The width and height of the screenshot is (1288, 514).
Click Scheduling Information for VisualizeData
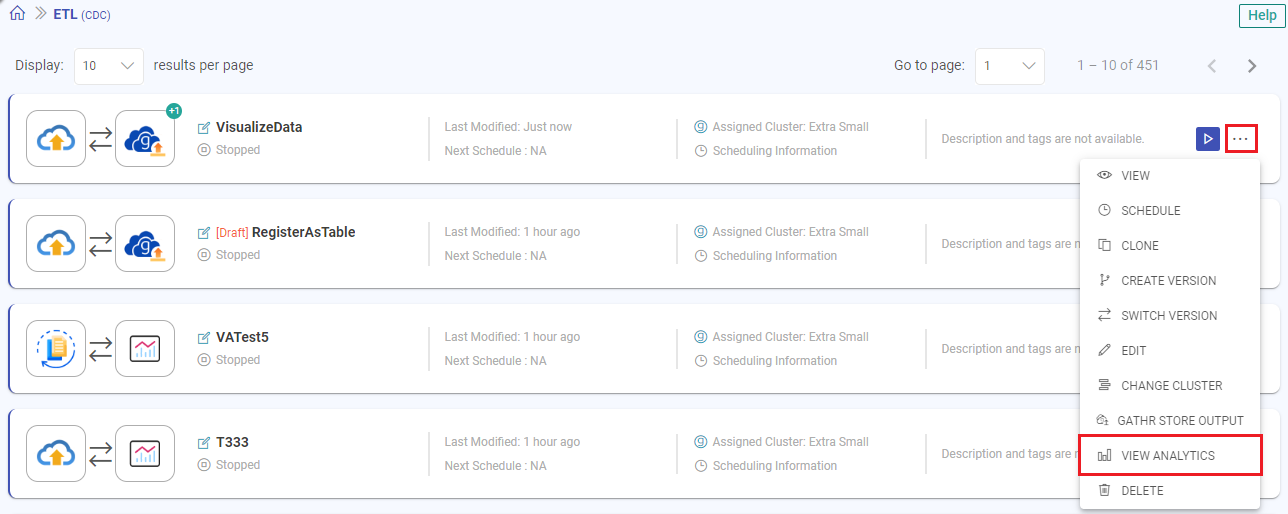pos(774,151)
